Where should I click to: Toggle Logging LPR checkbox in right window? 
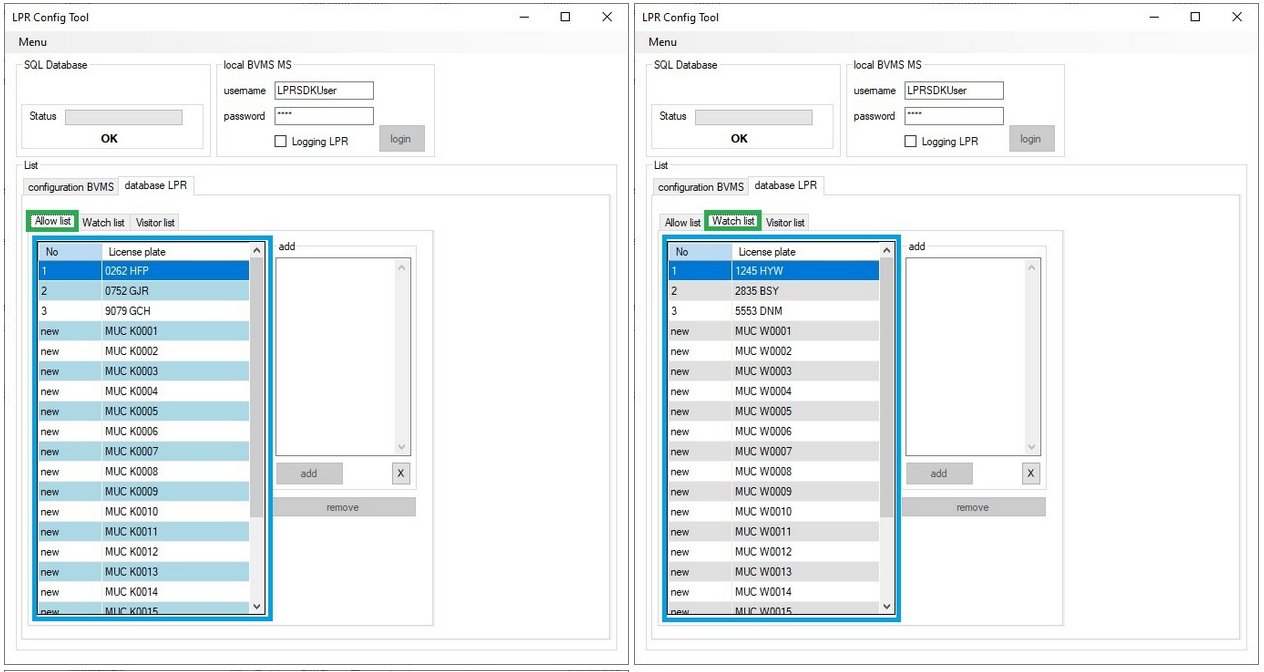[x=911, y=142]
